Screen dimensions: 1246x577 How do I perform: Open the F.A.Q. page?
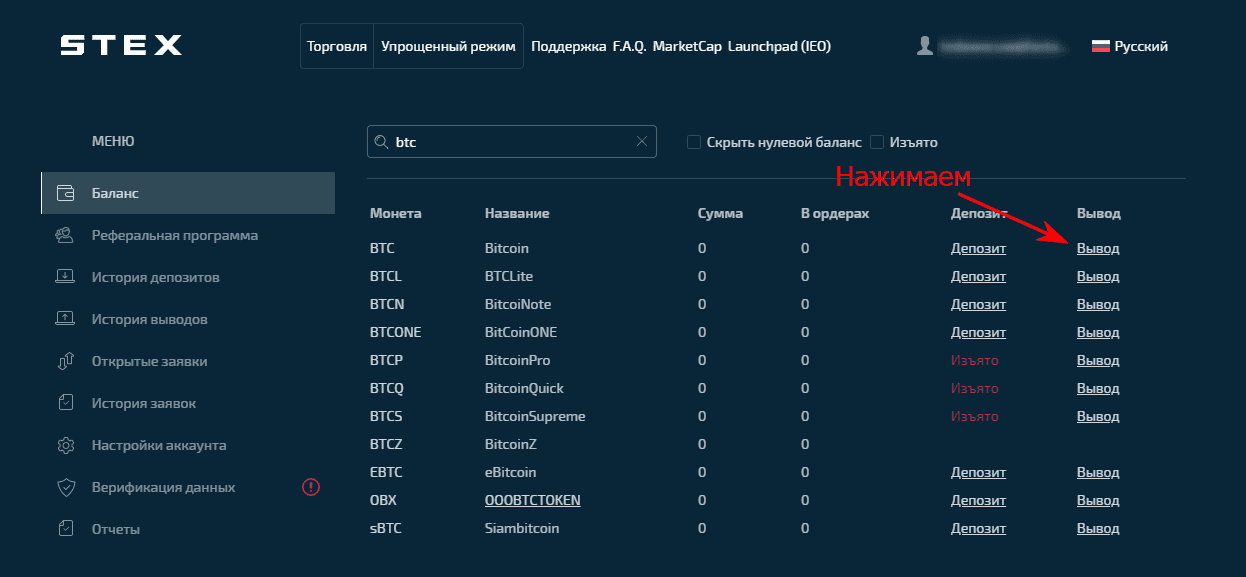coord(629,46)
